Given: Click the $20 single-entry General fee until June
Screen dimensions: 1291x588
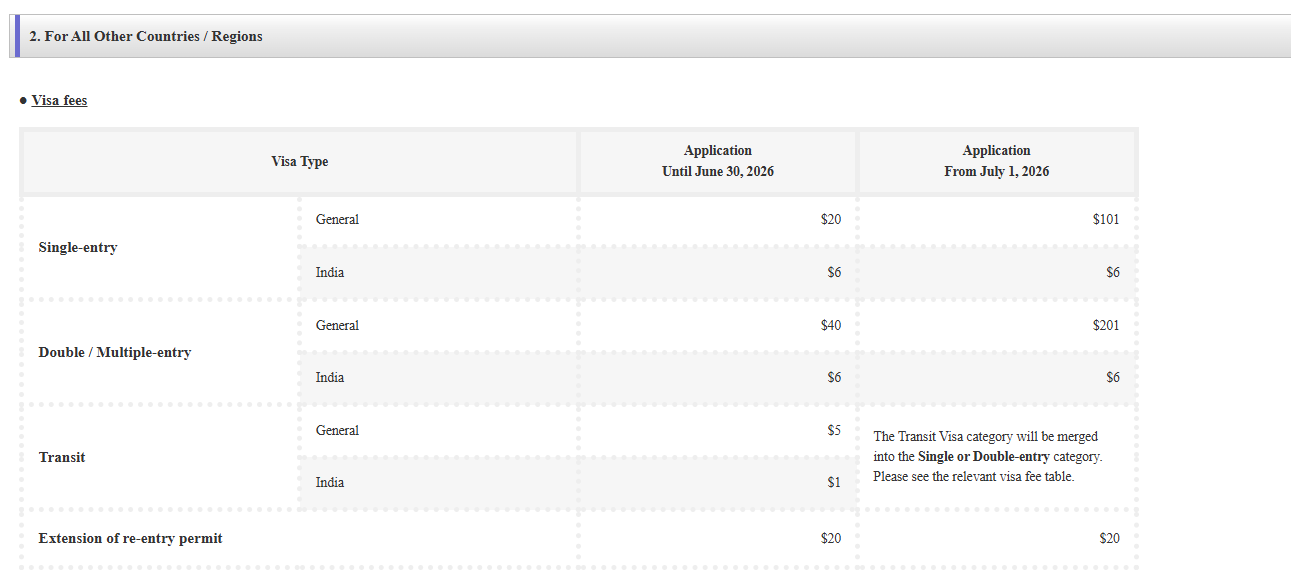Looking at the screenshot, I should point(831,219).
